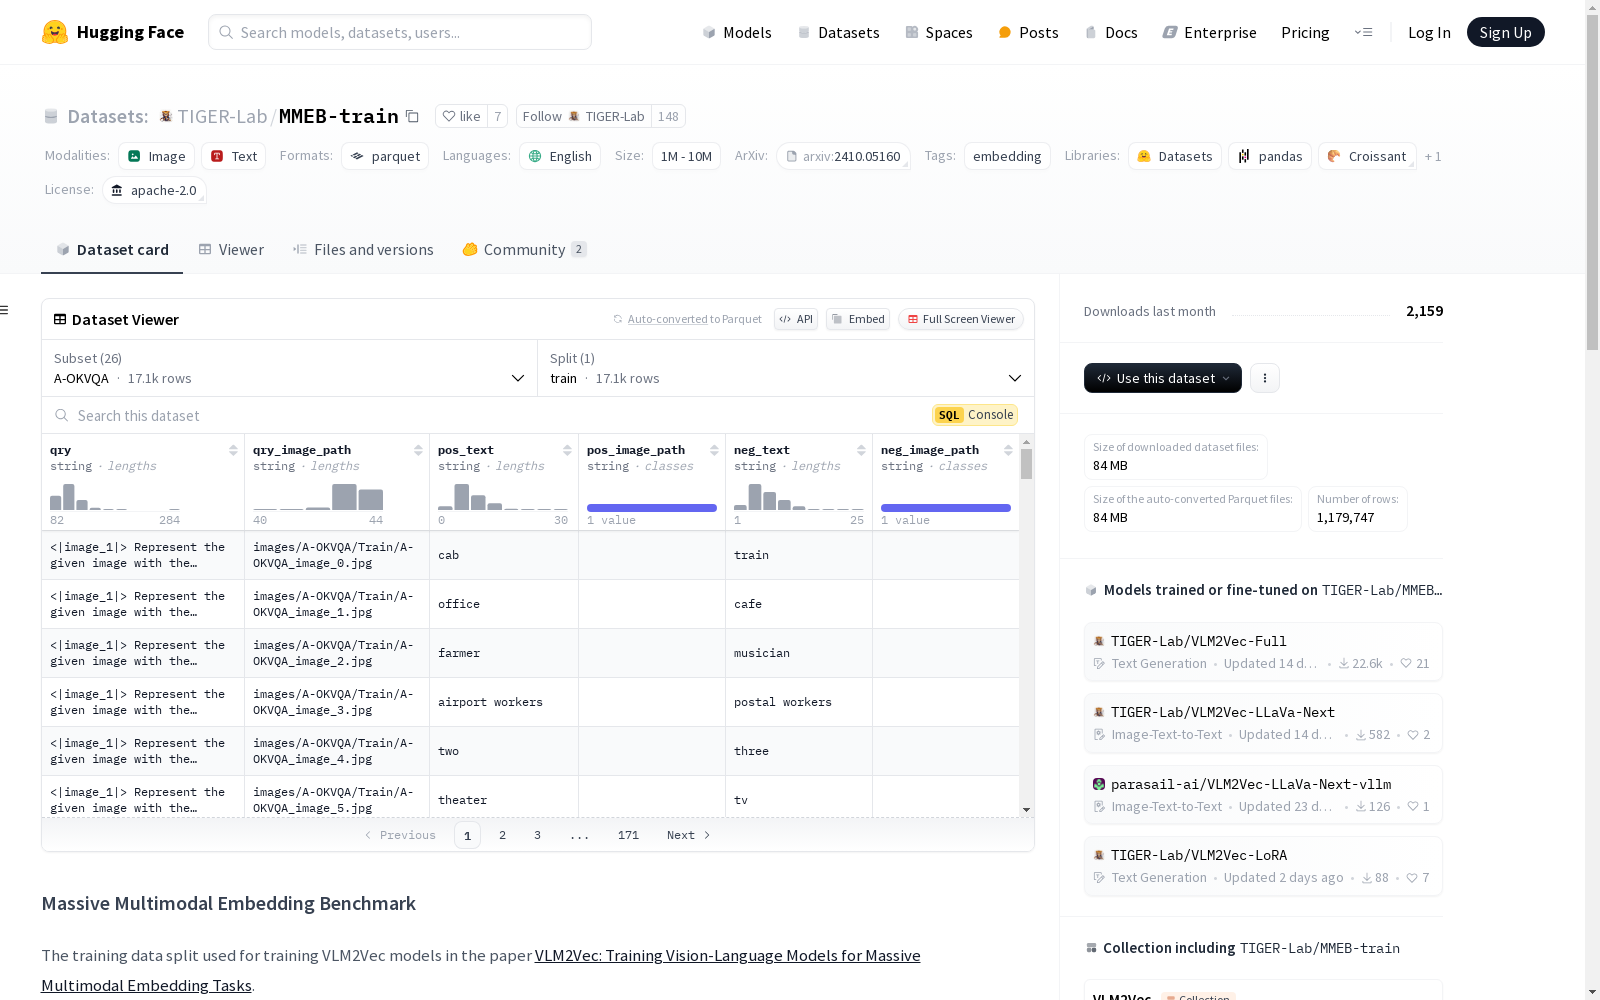The height and width of the screenshot is (1000, 1600).
Task: Sort the neg_text column
Action: click(861, 450)
